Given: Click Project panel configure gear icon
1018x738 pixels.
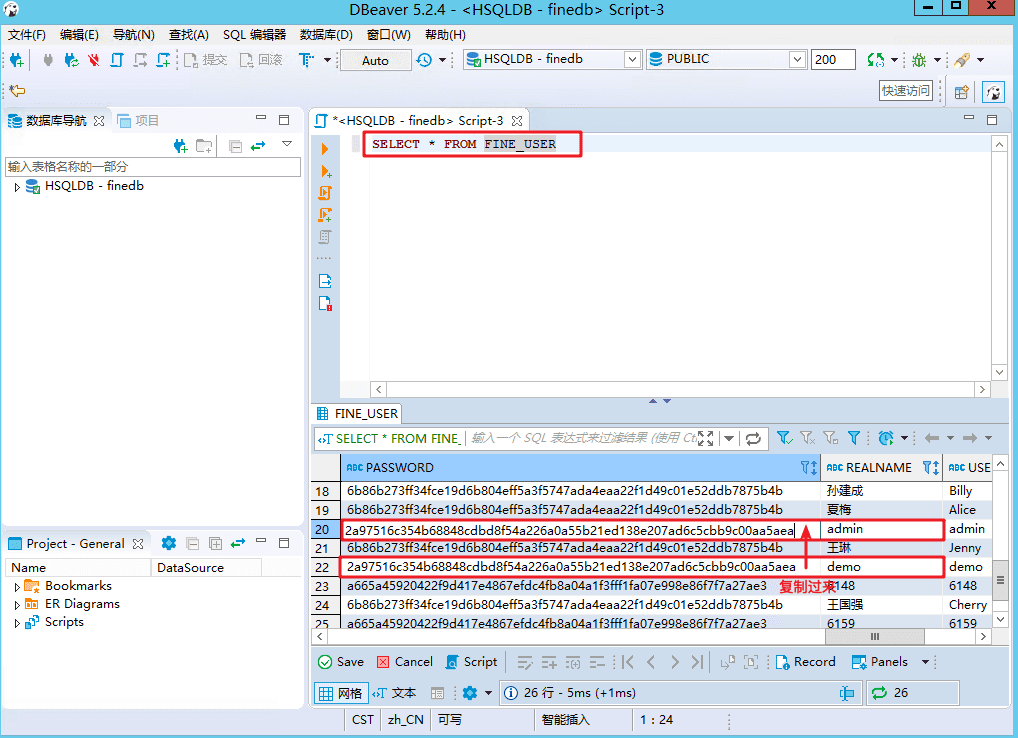Looking at the screenshot, I should coord(169,543).
